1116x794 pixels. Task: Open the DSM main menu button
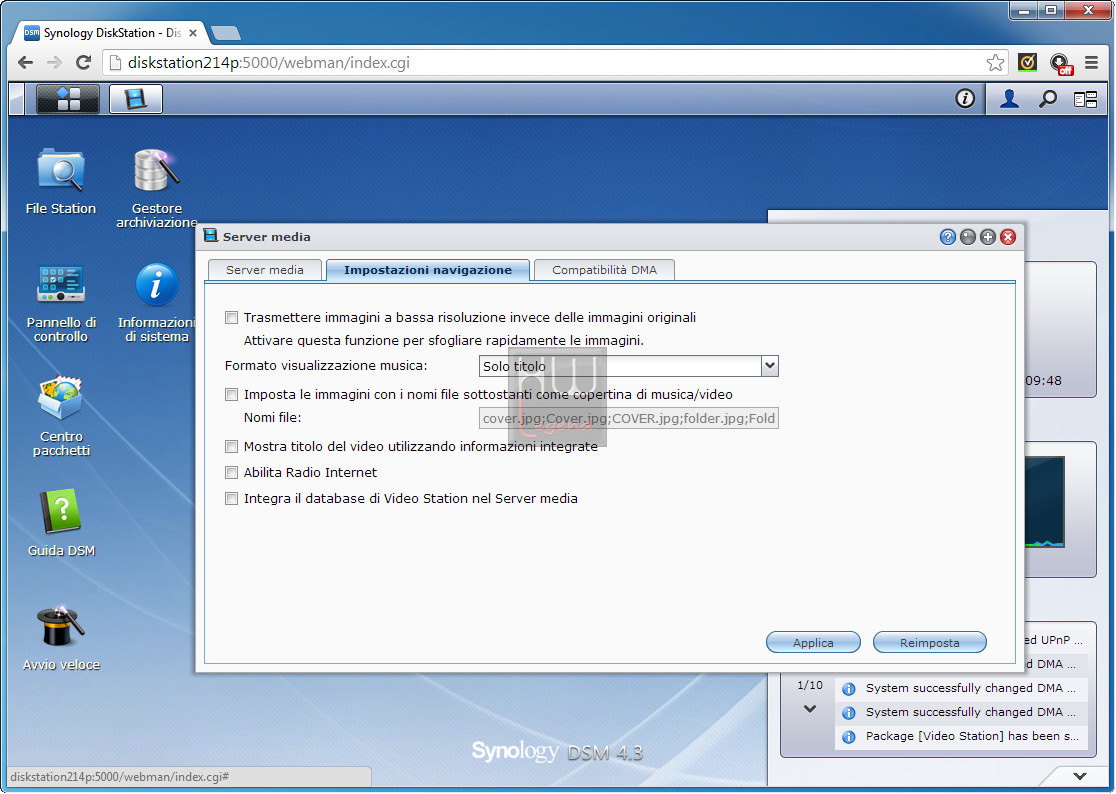pyautogui.click(x=68, y=99)
